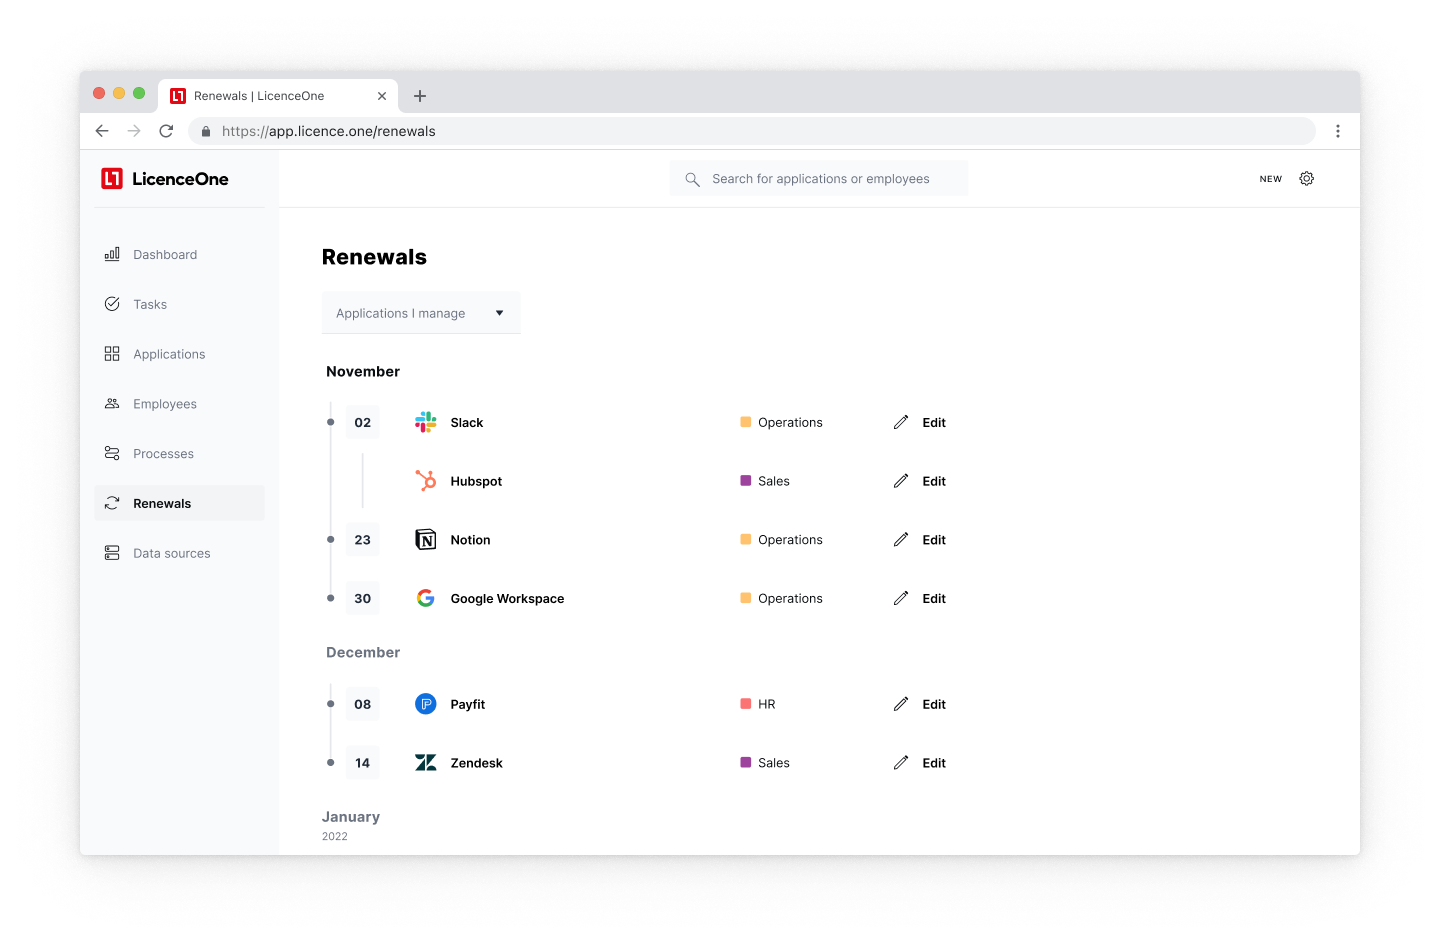Open the browser three-dot menu
Image resolution: width=1440 pixels, height=944 pixels.
(1338, 131)
